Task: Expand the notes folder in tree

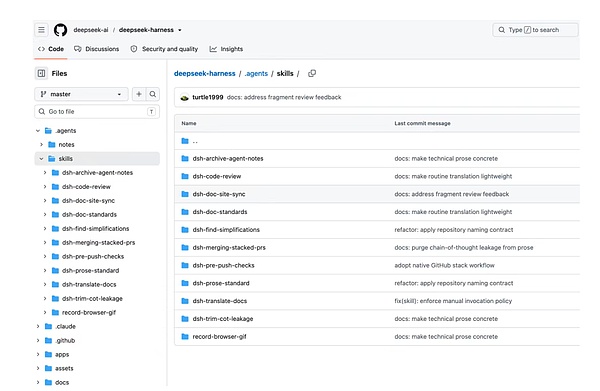Action: [x=41, y=145]
